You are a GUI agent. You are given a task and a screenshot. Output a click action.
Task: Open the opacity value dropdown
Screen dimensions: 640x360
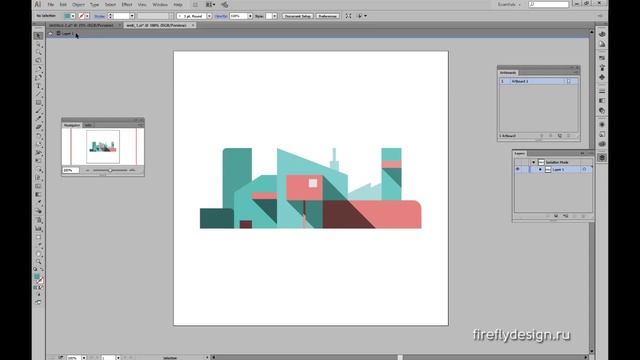pos(250,16)
